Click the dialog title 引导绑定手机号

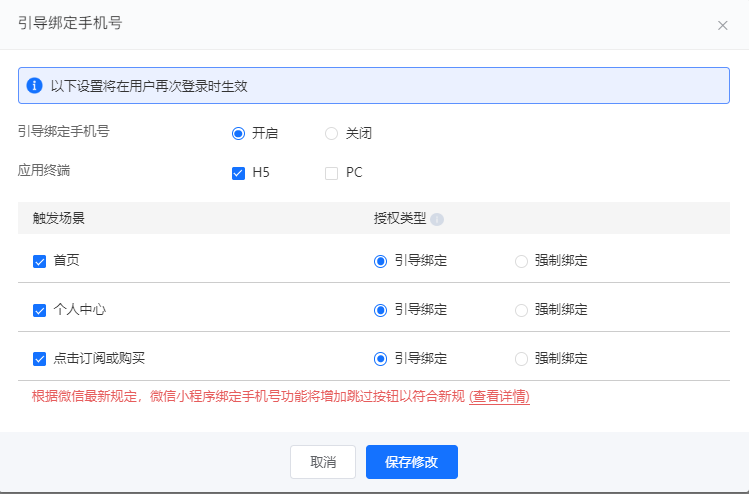coord(70,23)
